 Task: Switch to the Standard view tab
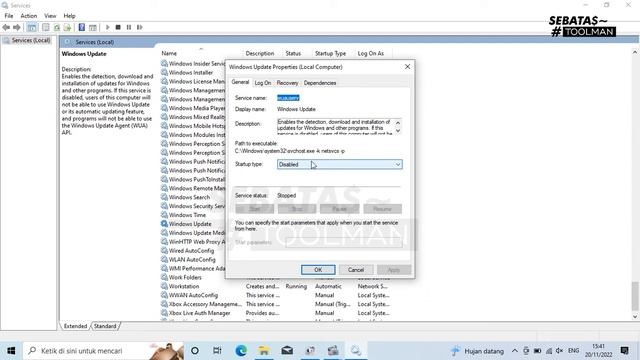coord(105,326)
